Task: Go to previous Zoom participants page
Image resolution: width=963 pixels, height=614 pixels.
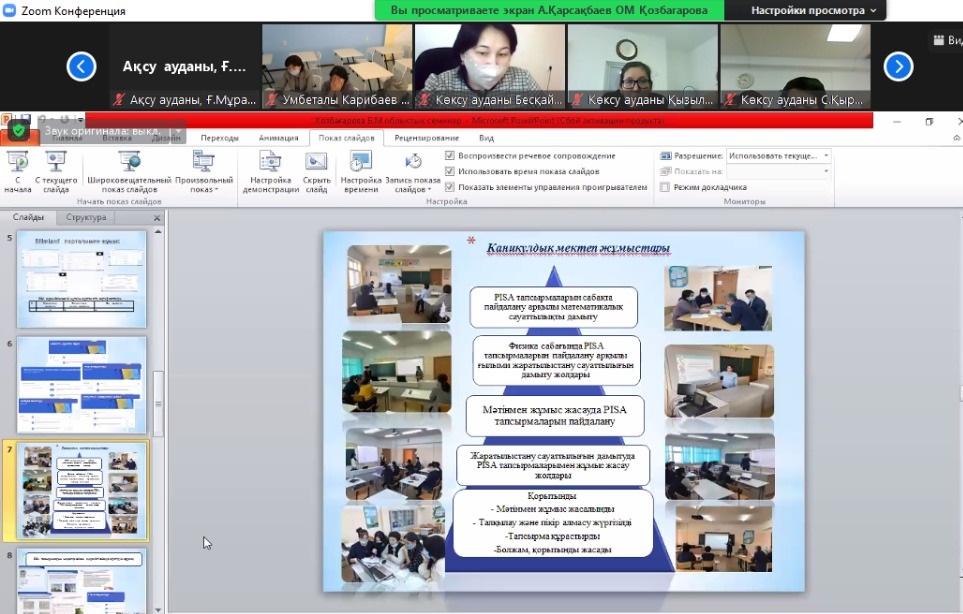Action: (81, 66)
